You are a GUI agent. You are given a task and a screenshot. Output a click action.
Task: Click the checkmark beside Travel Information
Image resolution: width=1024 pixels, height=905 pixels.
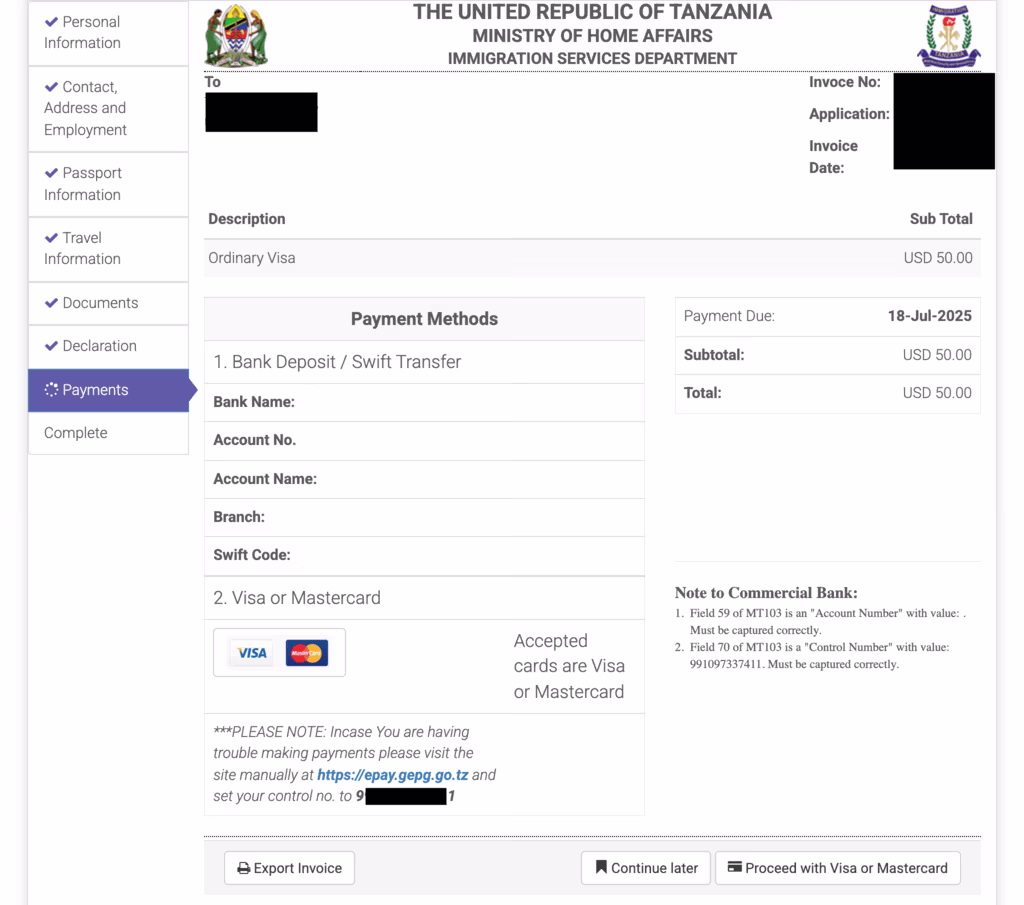(x=52, y=238)
